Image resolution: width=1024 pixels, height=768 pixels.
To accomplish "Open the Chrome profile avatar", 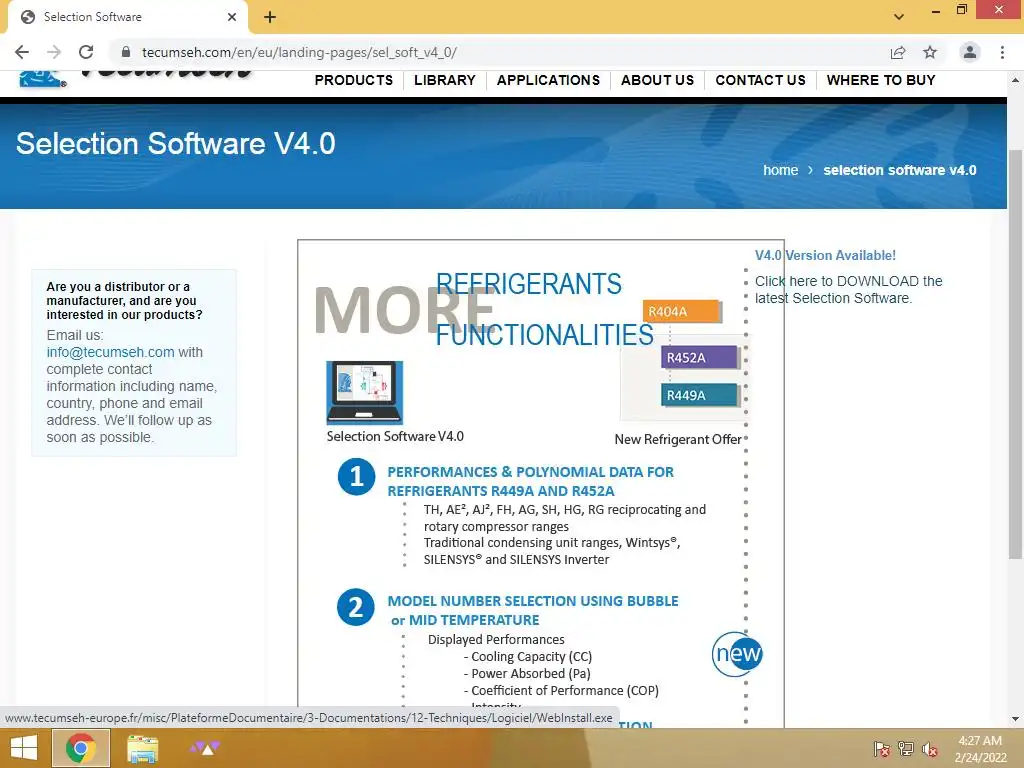I will [970, 52].
